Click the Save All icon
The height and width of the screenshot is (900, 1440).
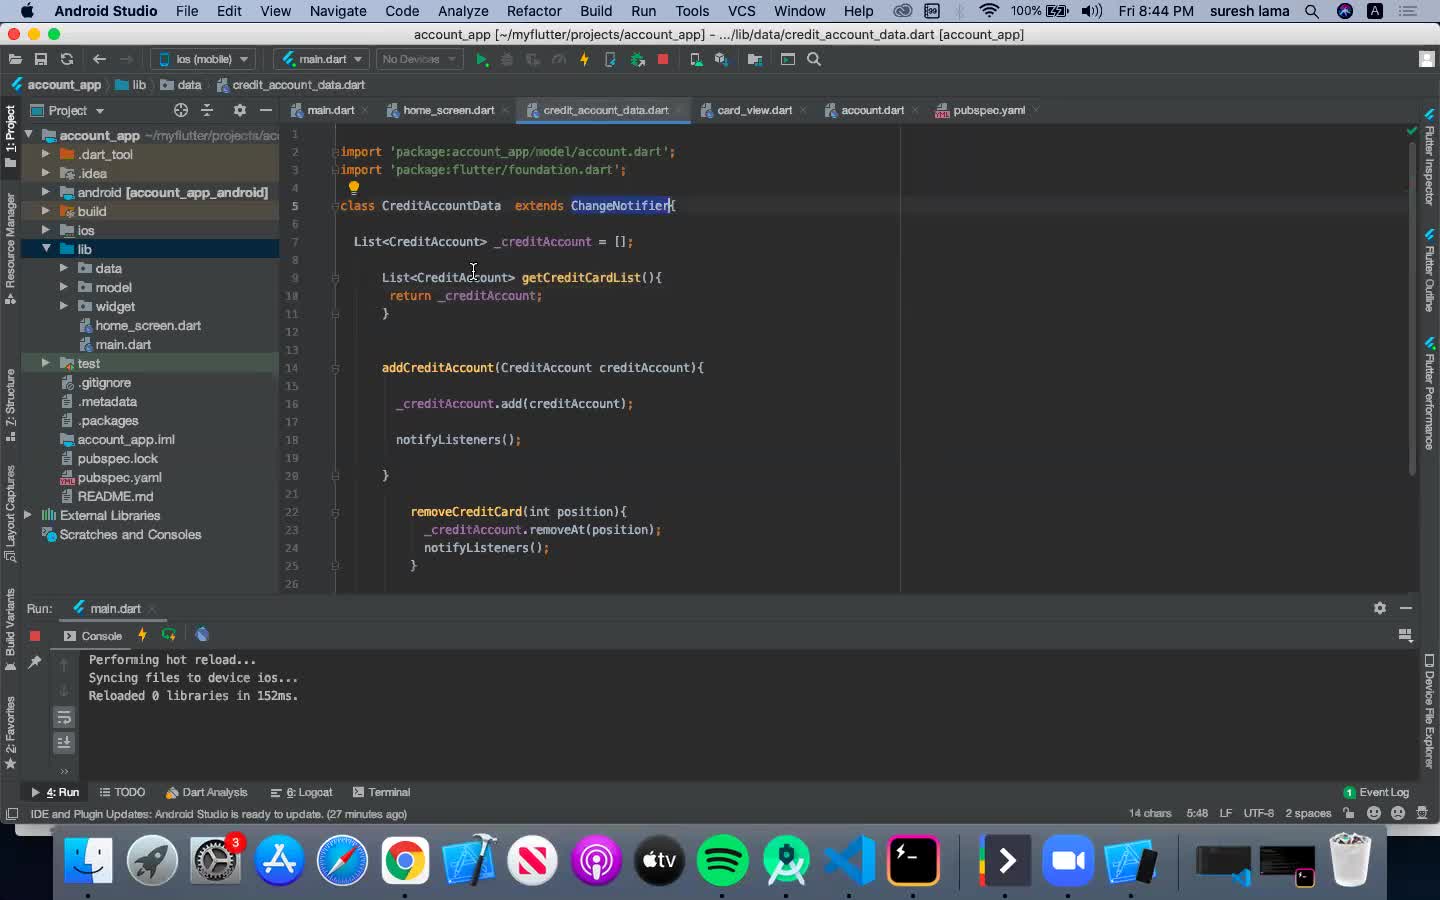tap(41, 59)
